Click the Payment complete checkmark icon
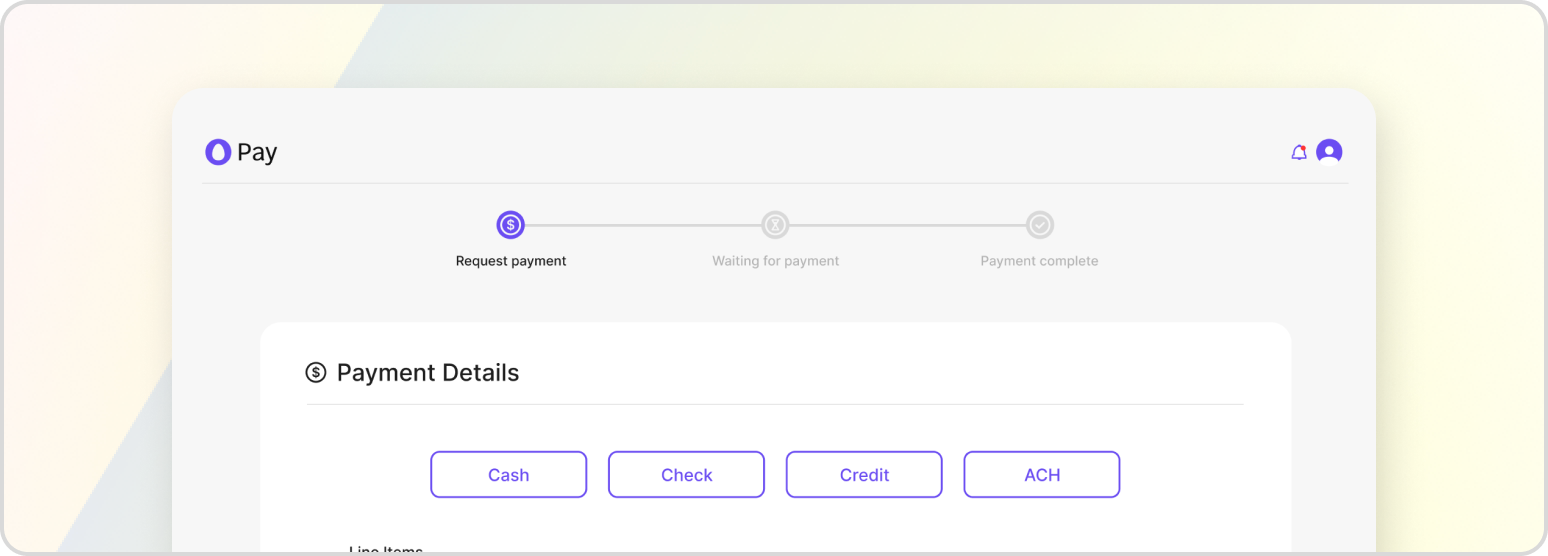The width and height of the screenshot is (1548, 556). pos(1040,225)
